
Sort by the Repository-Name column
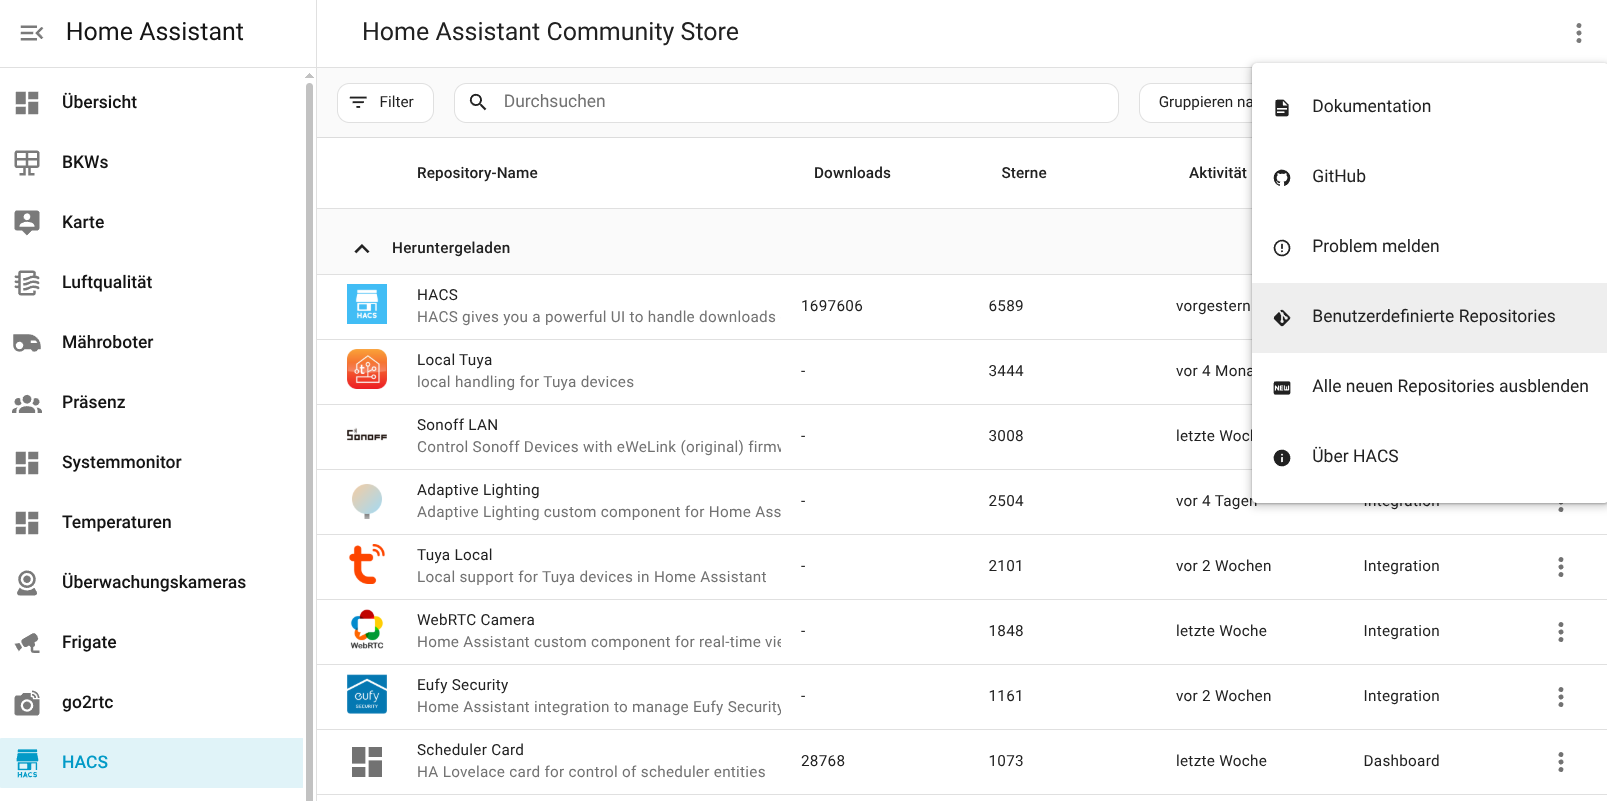(x=477, y=173)
